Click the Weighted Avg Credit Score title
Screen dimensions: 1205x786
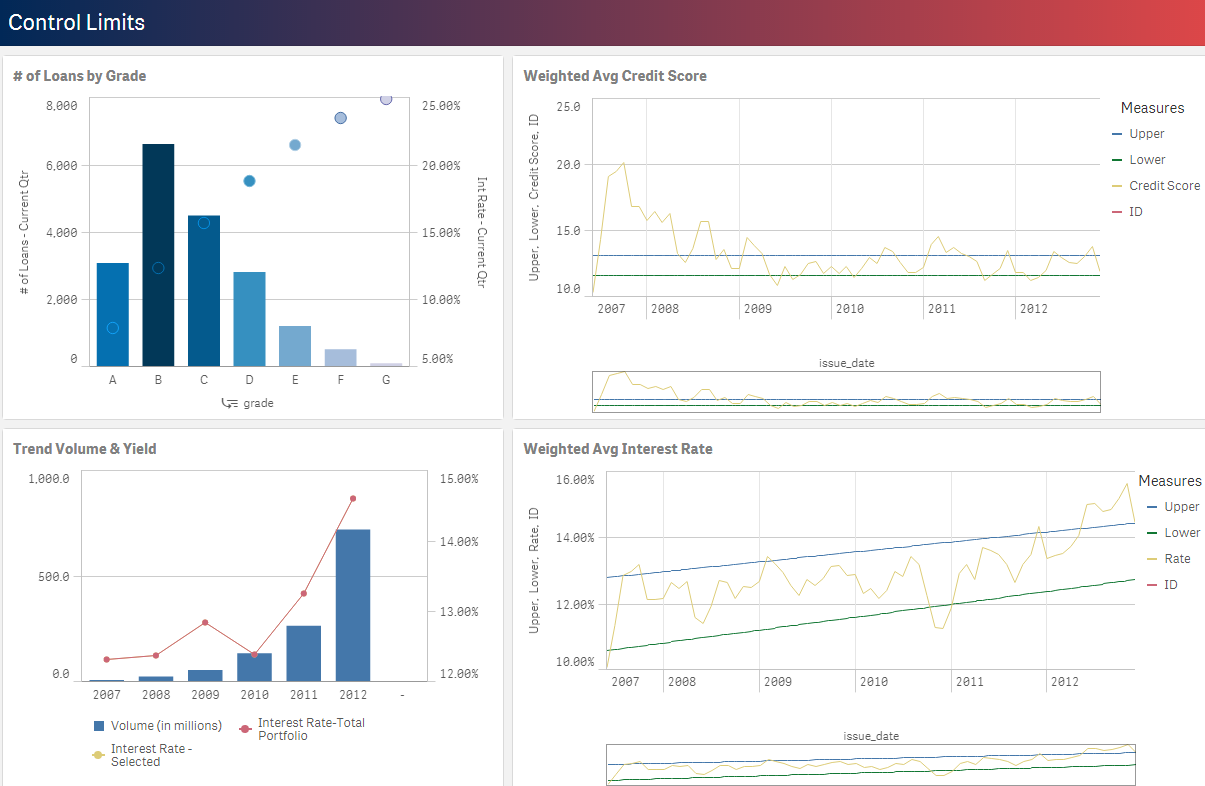pyautogui.click(x=615, y=76)
